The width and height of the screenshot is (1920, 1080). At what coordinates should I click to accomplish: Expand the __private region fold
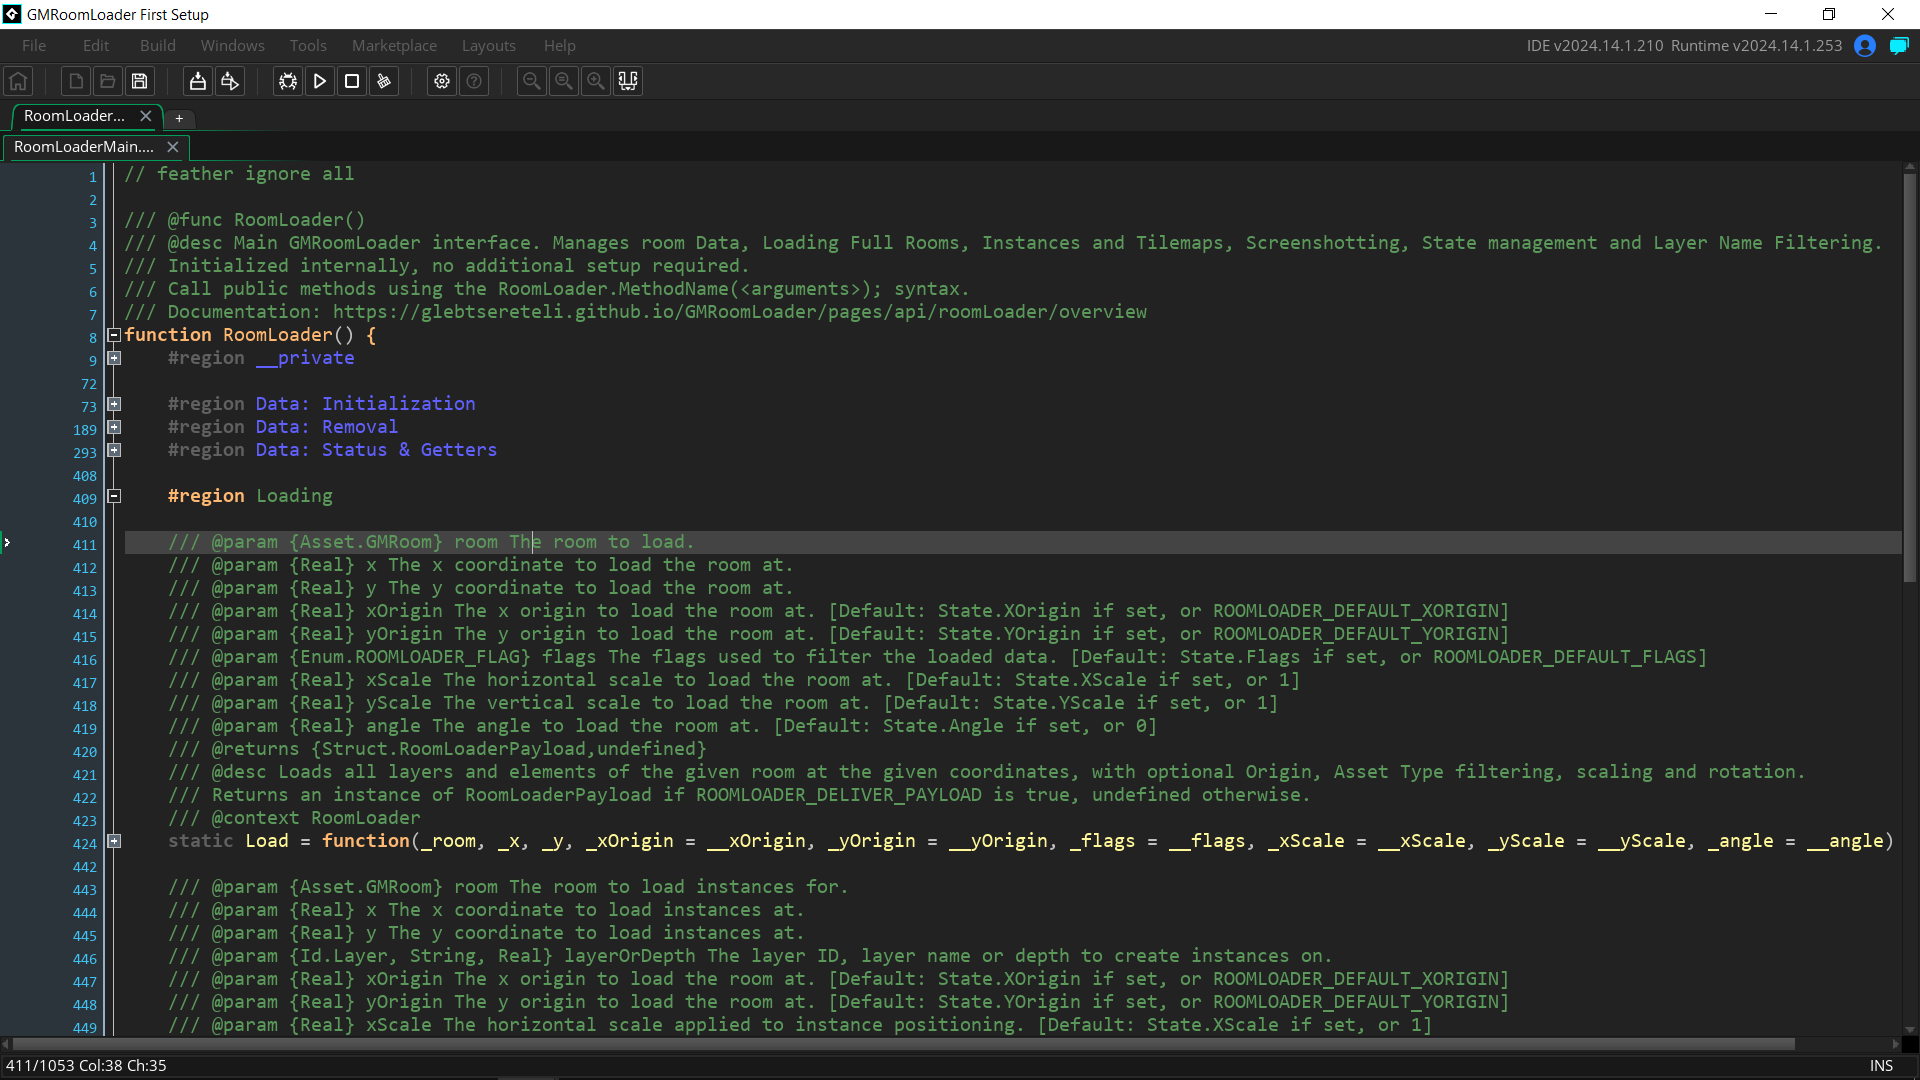[x=114, y=359]
